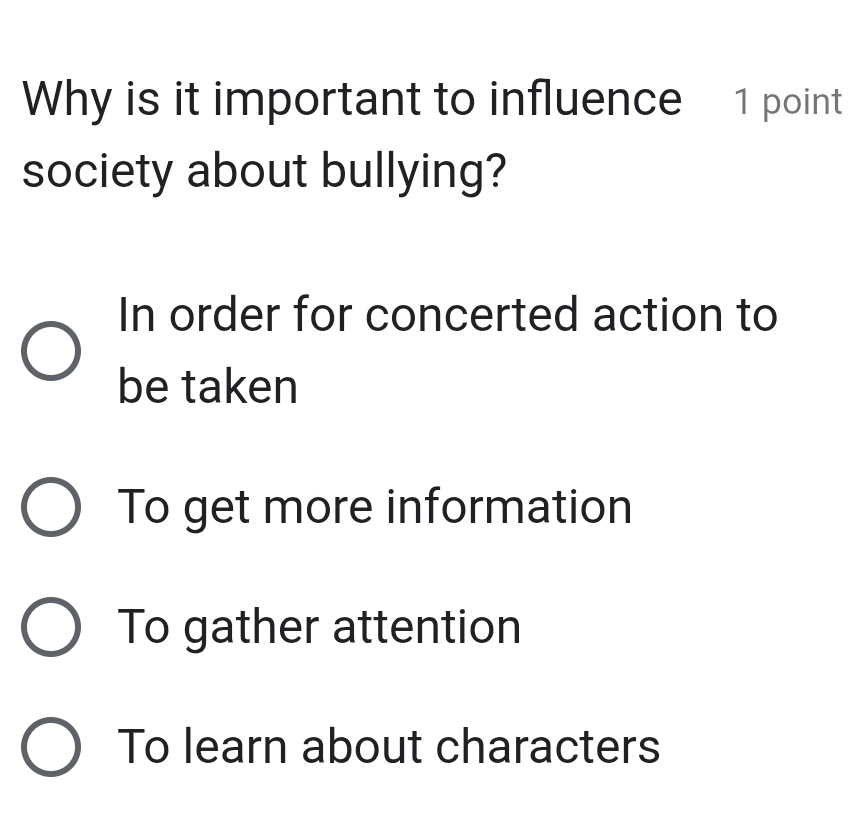Viewport: 863px width, 816px height.
Task: Tap the 'To learn about characters' label text
Action: coord(389,747)
